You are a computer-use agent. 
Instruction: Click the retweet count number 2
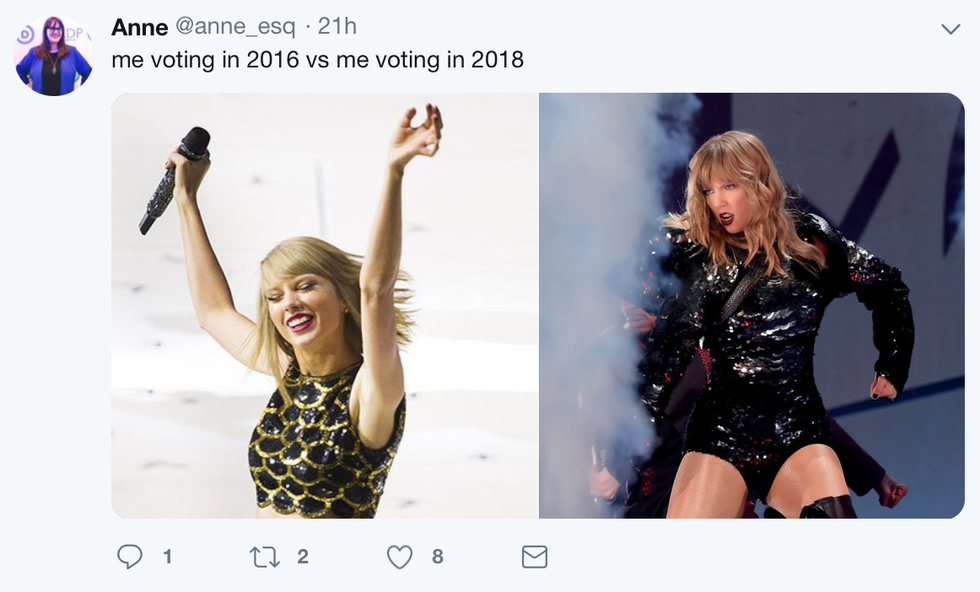pyautogui.click(x=303, y=557)
